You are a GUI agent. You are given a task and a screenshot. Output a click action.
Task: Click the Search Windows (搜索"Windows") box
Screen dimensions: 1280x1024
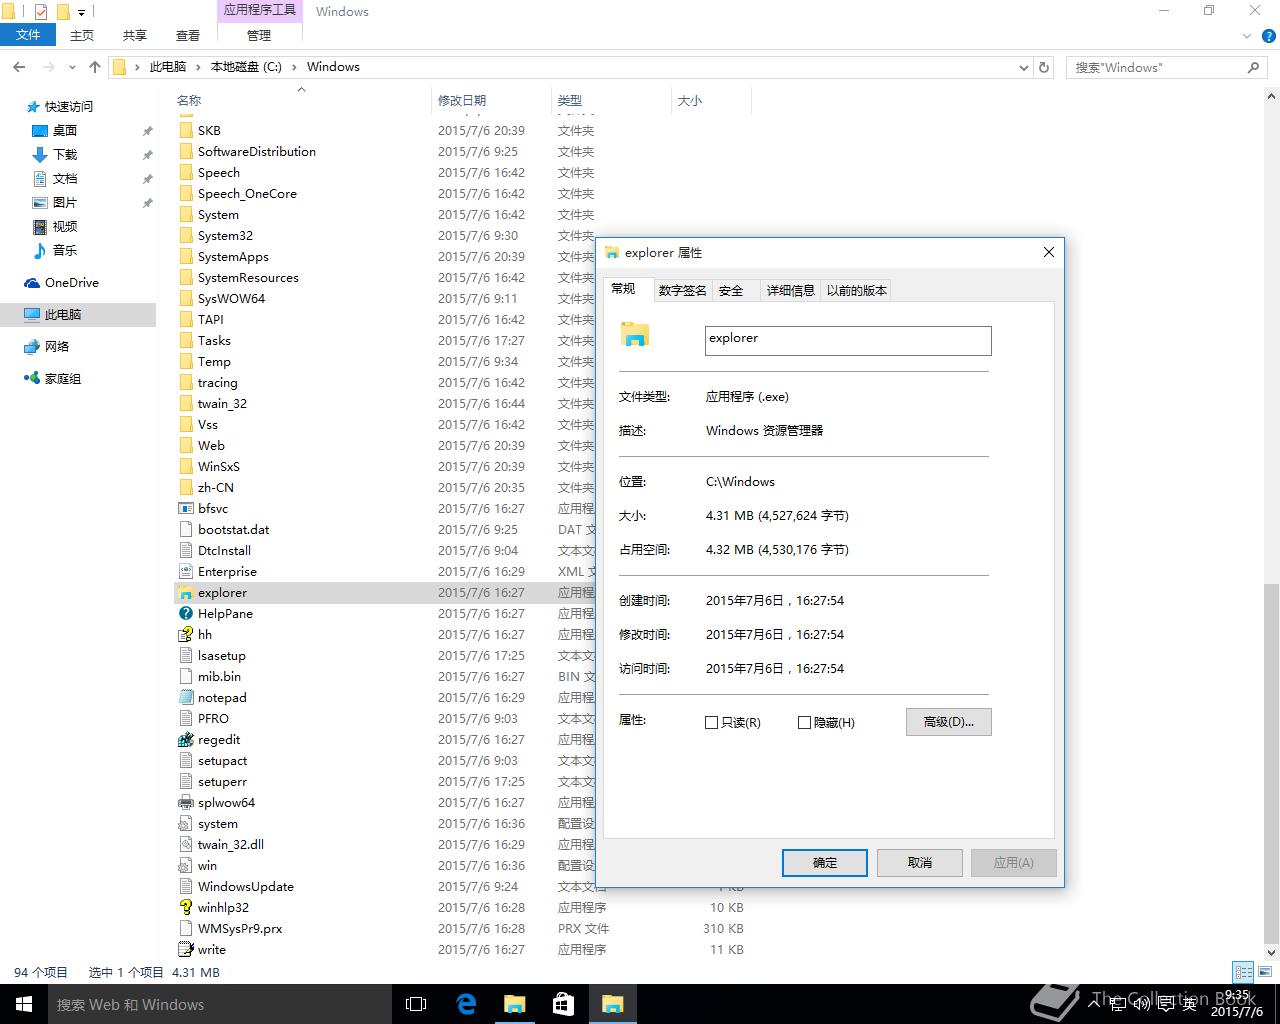(x=1167, y=67)
